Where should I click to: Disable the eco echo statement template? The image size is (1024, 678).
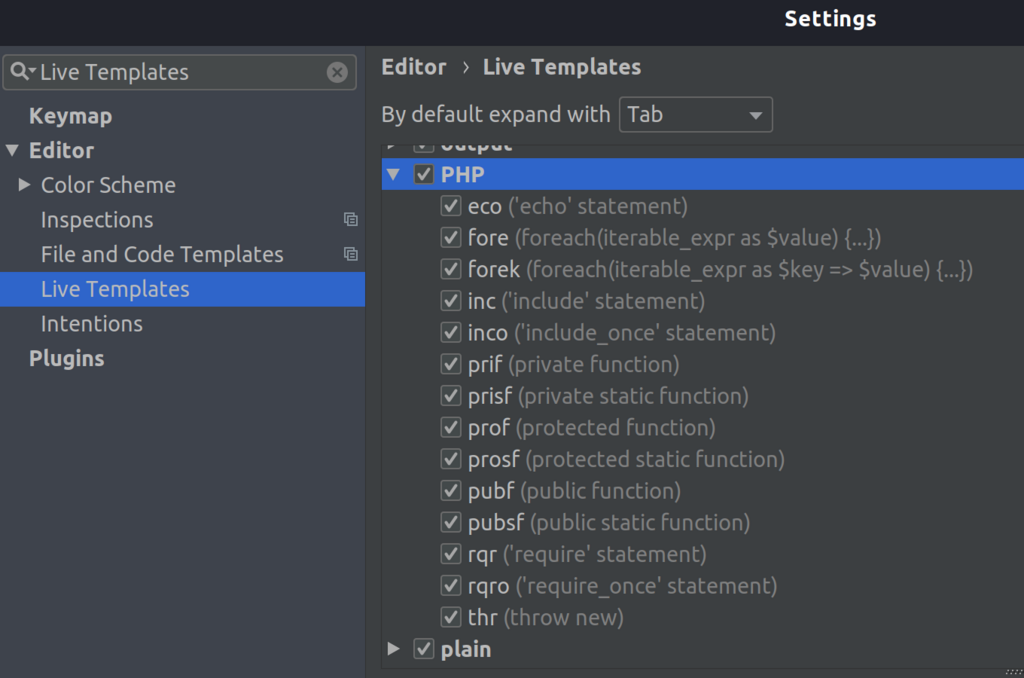click(x=451, y=207)
